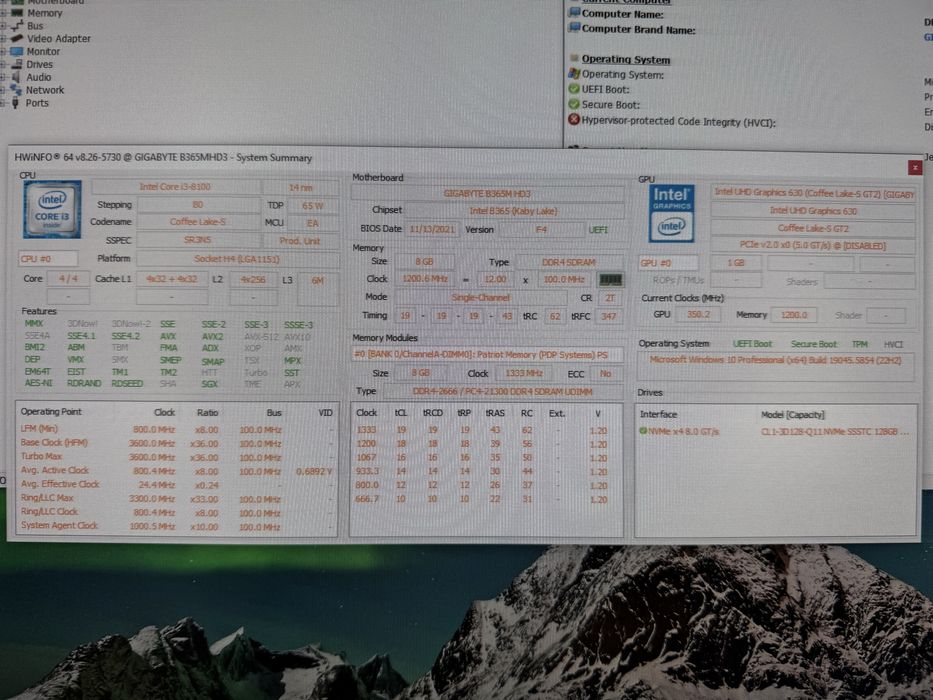933x700 pixels.
Task: Click the Secure Boot indicator in HWiNFO
Action: tap(813, 344)
